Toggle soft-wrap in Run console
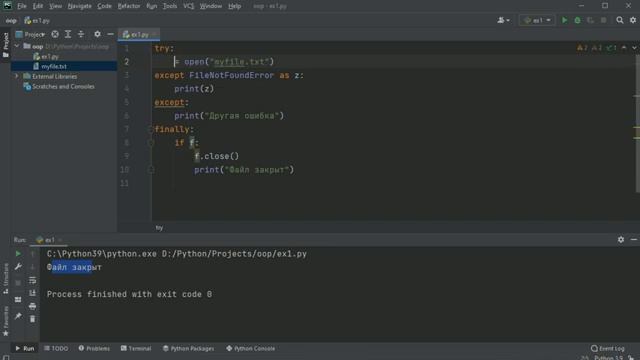Image resolution: width=640 pixels, height=360 pixels. coord(32,280)
